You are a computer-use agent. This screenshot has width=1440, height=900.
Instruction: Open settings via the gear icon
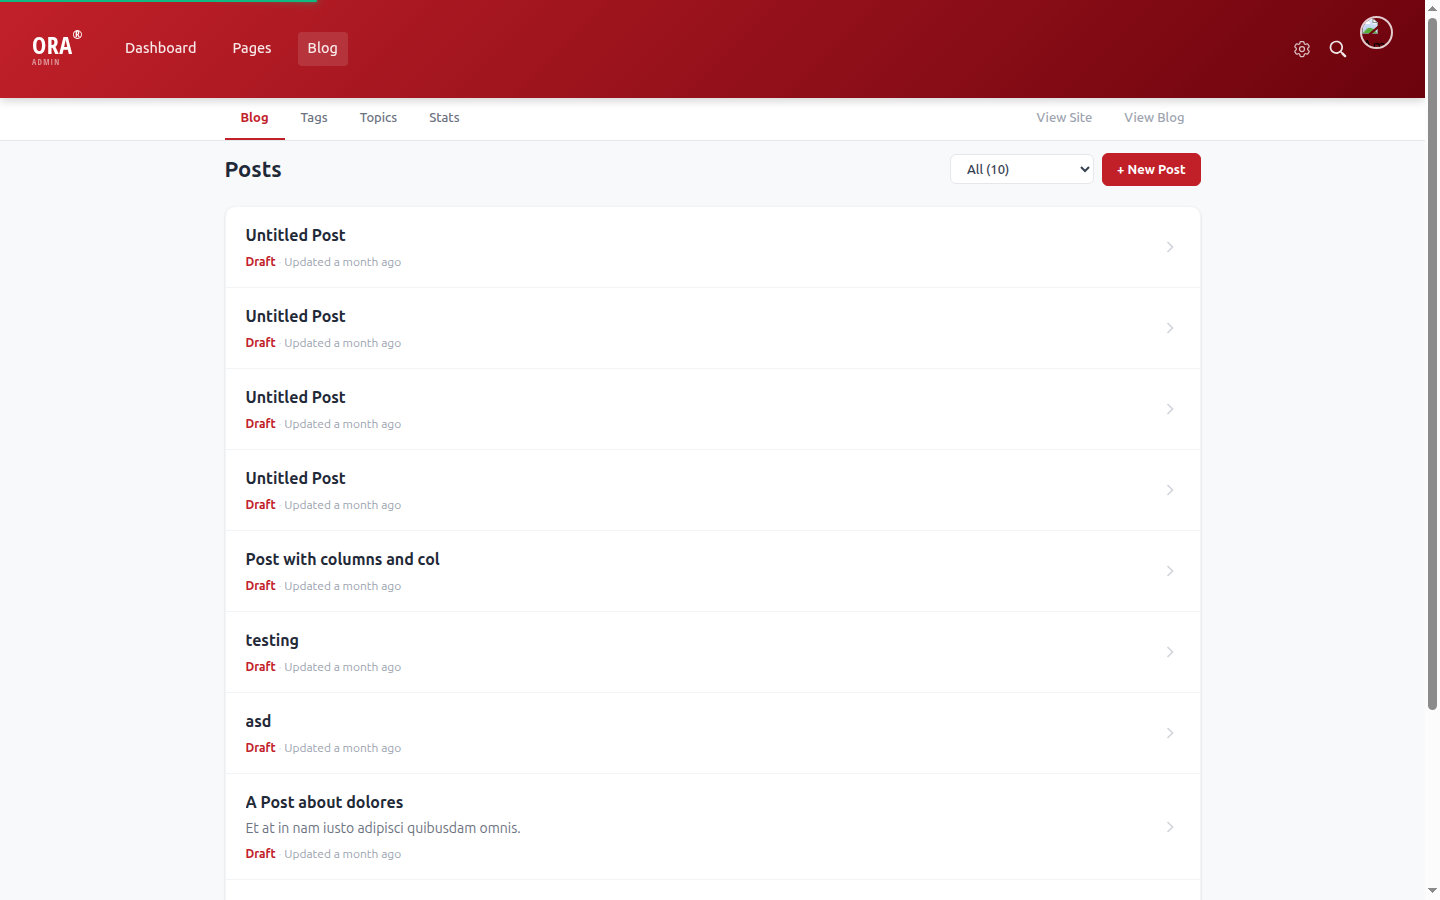(1302, 48)
